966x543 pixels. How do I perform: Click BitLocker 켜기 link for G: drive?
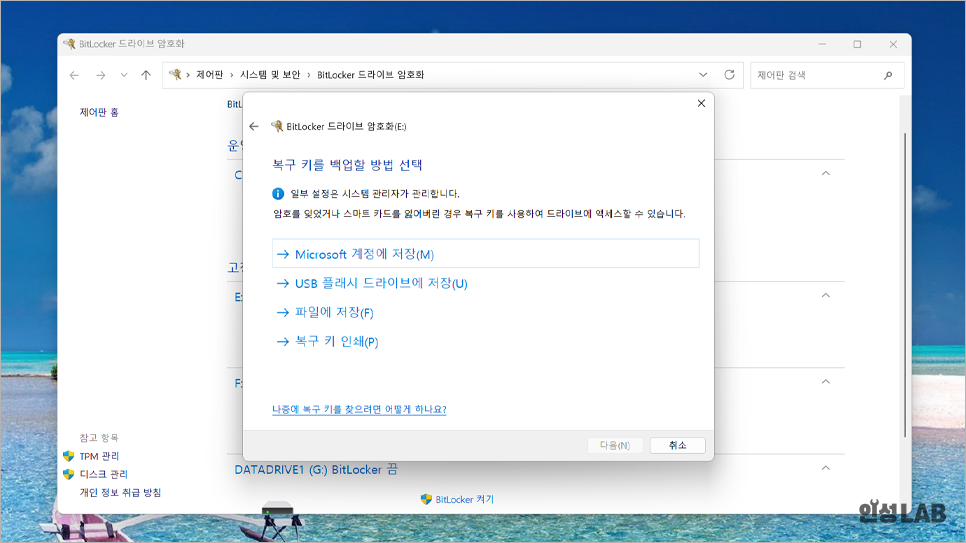(x=465, y=499)
